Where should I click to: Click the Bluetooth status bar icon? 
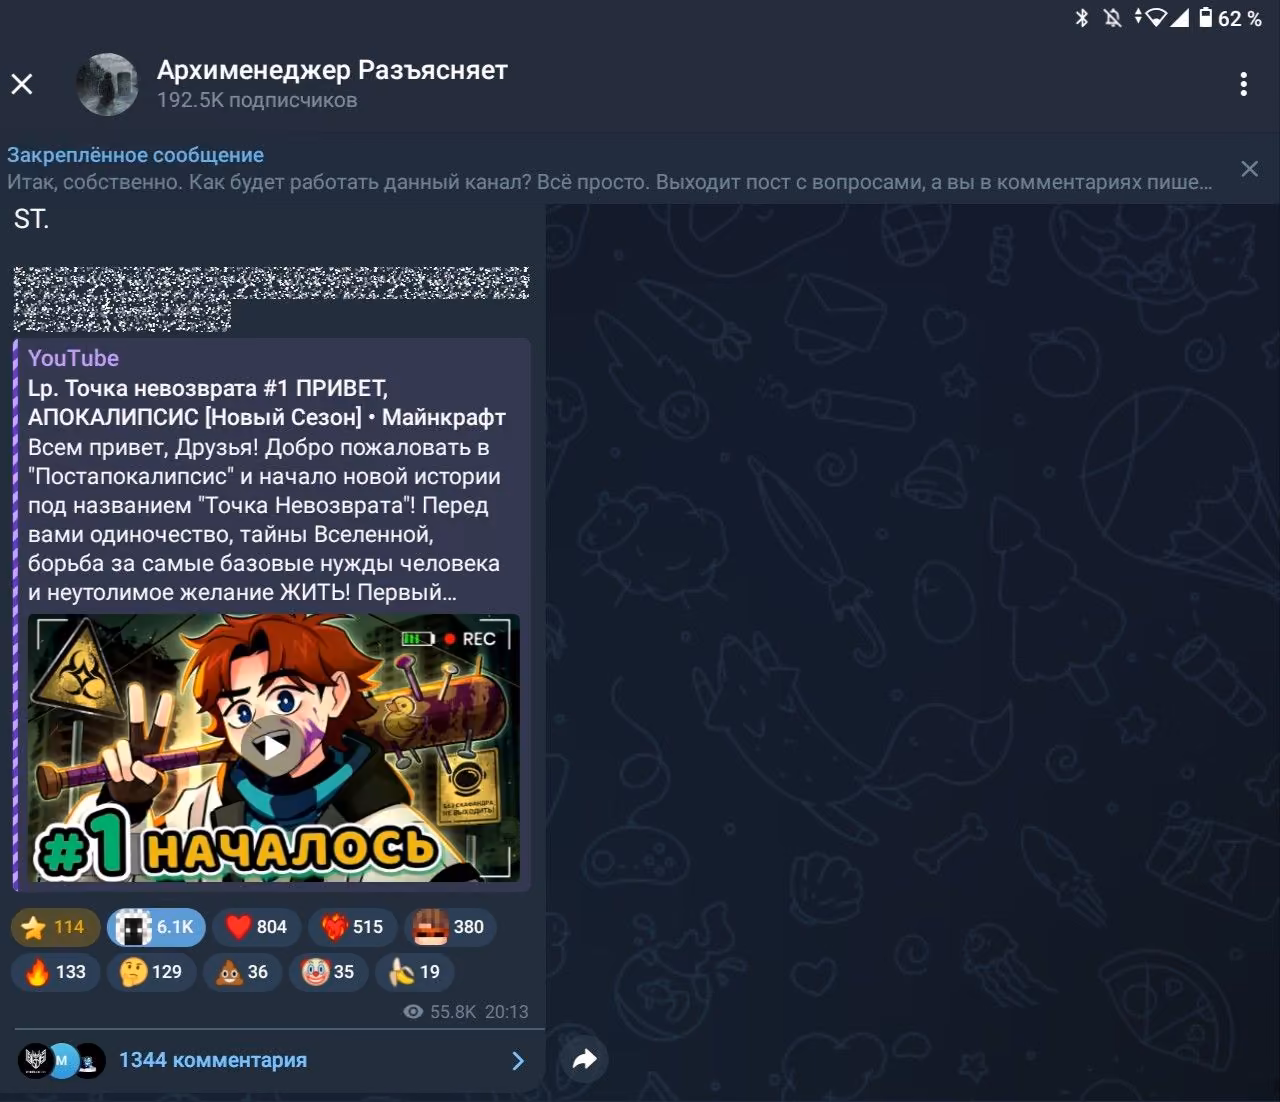1081,18
